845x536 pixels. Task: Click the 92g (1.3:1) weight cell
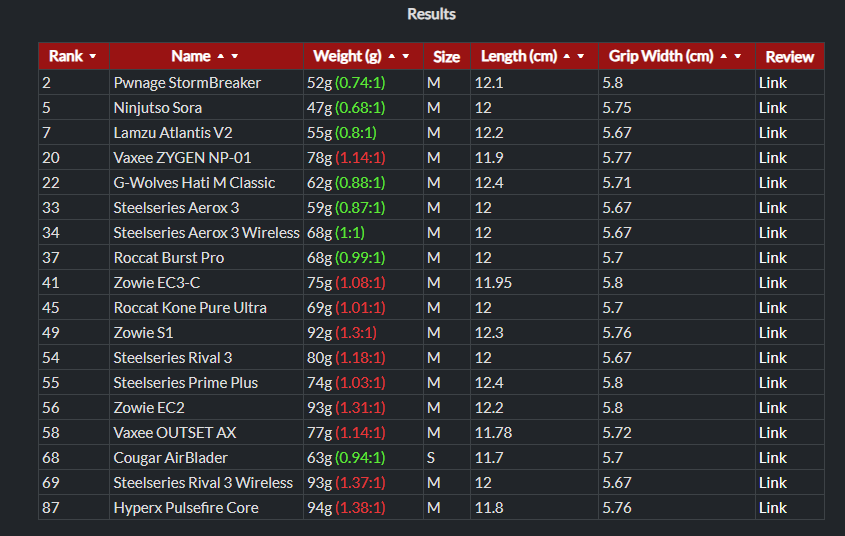click(364, 333)
